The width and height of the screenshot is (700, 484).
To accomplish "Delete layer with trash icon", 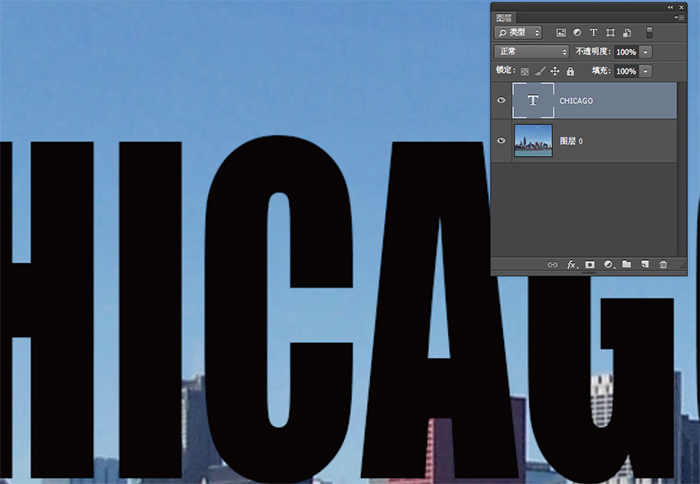I will click(x=663, y=264).
